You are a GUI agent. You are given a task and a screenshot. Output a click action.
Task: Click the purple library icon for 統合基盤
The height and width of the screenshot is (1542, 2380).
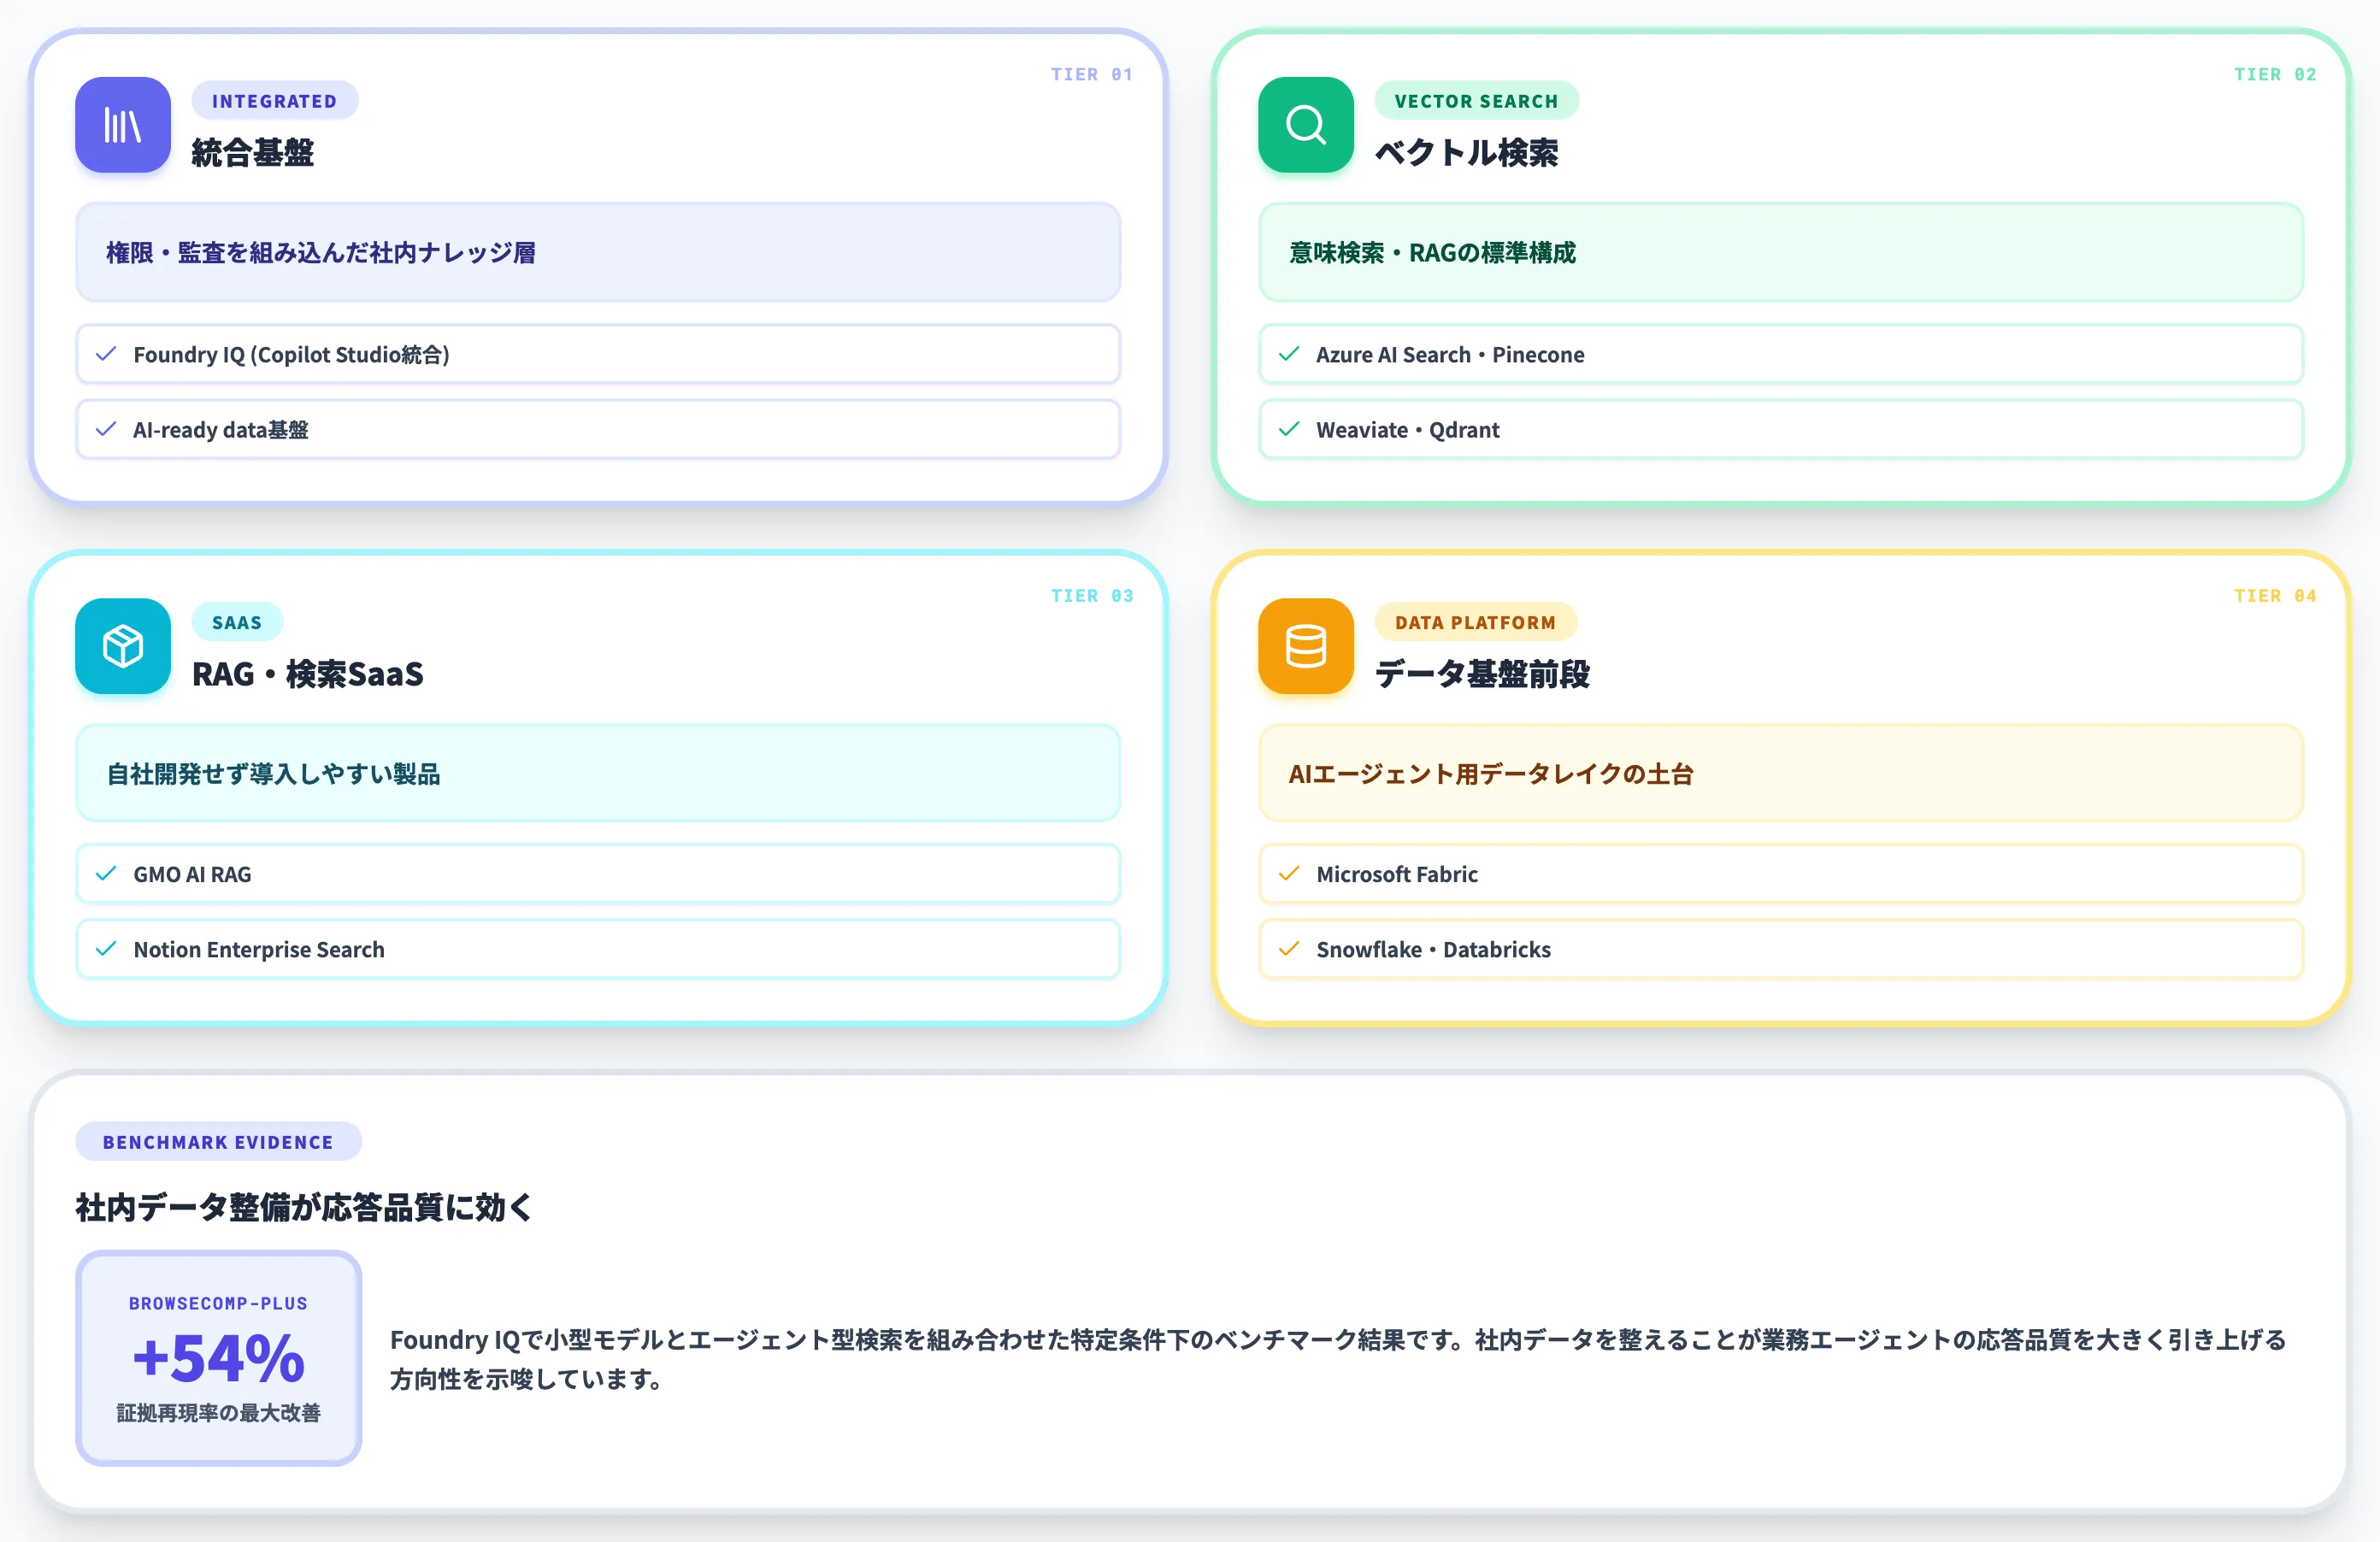point(123,125)
